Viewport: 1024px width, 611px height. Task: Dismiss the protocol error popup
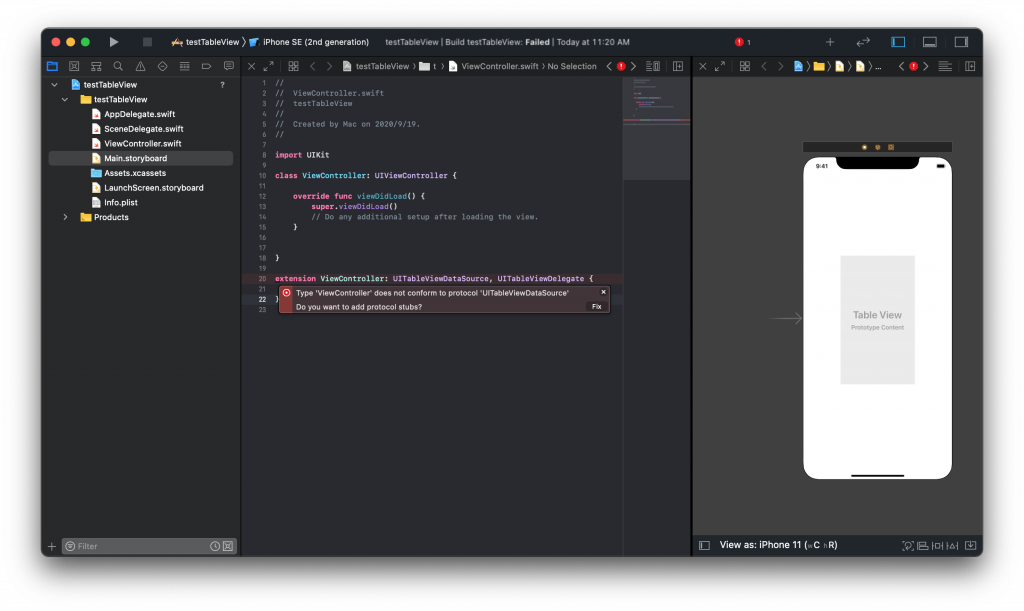click(603, 292)
